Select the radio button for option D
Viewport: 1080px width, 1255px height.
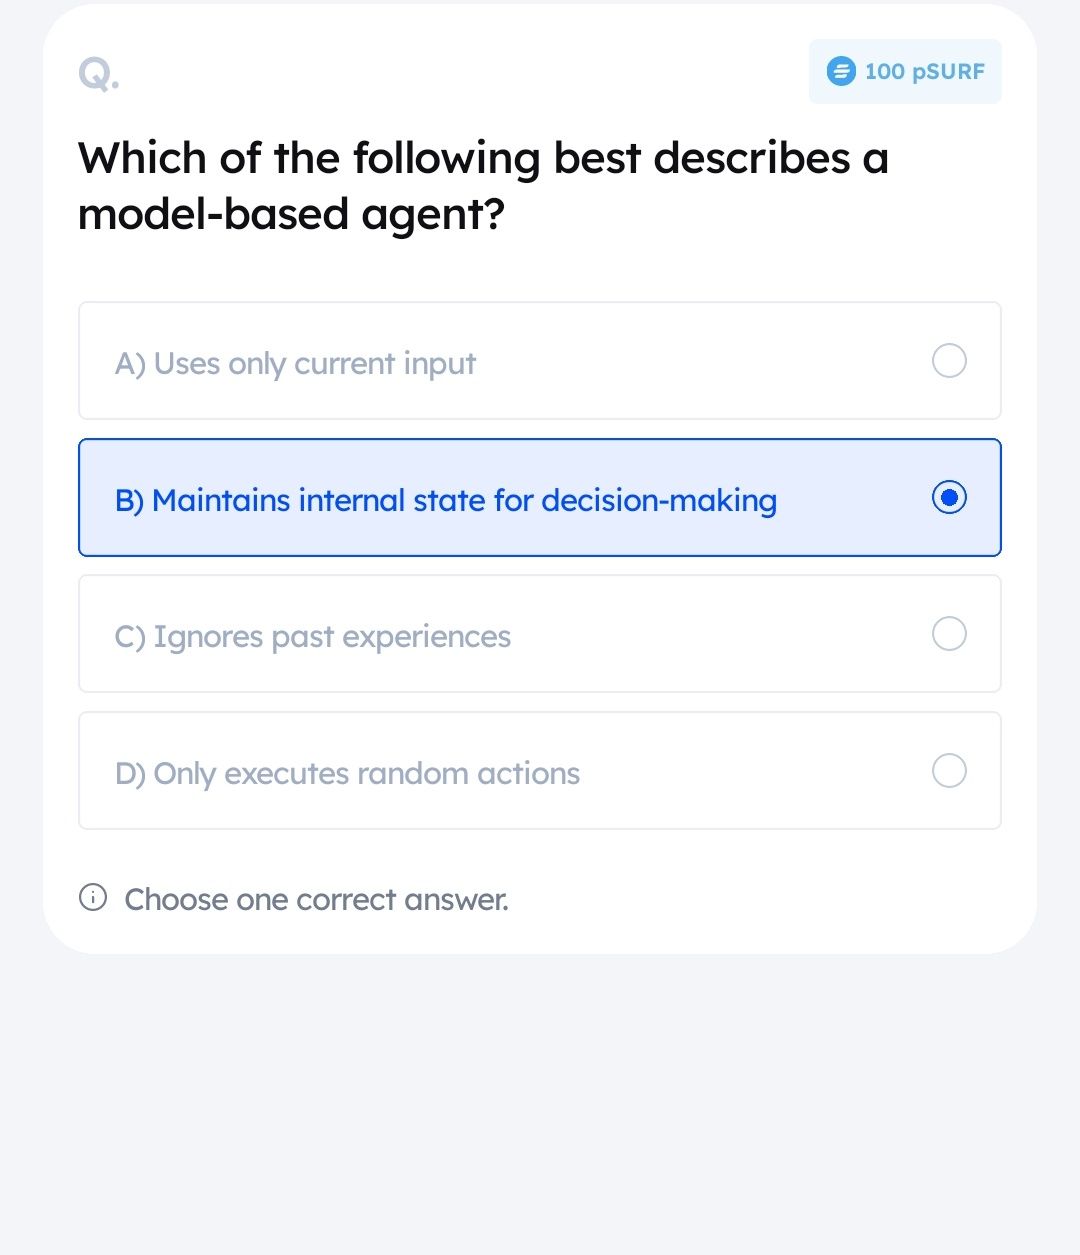pos(949,770)
